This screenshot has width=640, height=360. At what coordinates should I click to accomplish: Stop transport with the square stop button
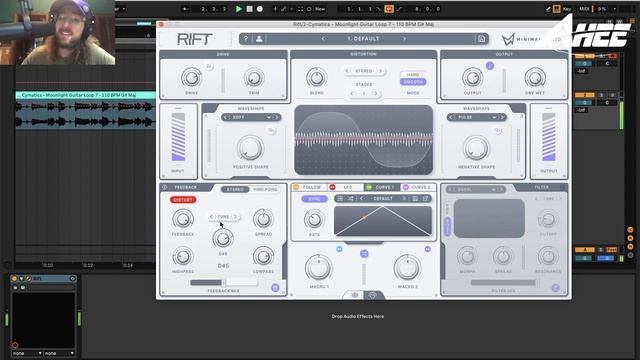pyautogui.click(x=249, y=9)
